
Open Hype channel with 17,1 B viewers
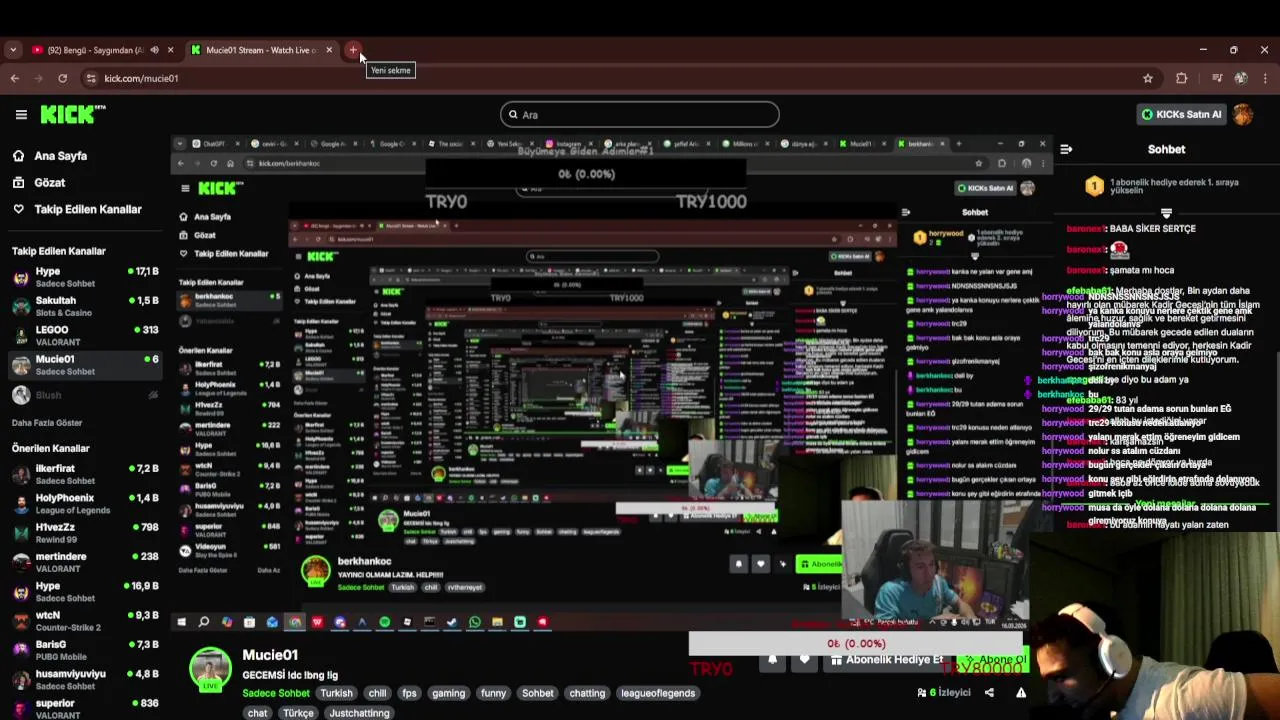(x=84, y=278)
